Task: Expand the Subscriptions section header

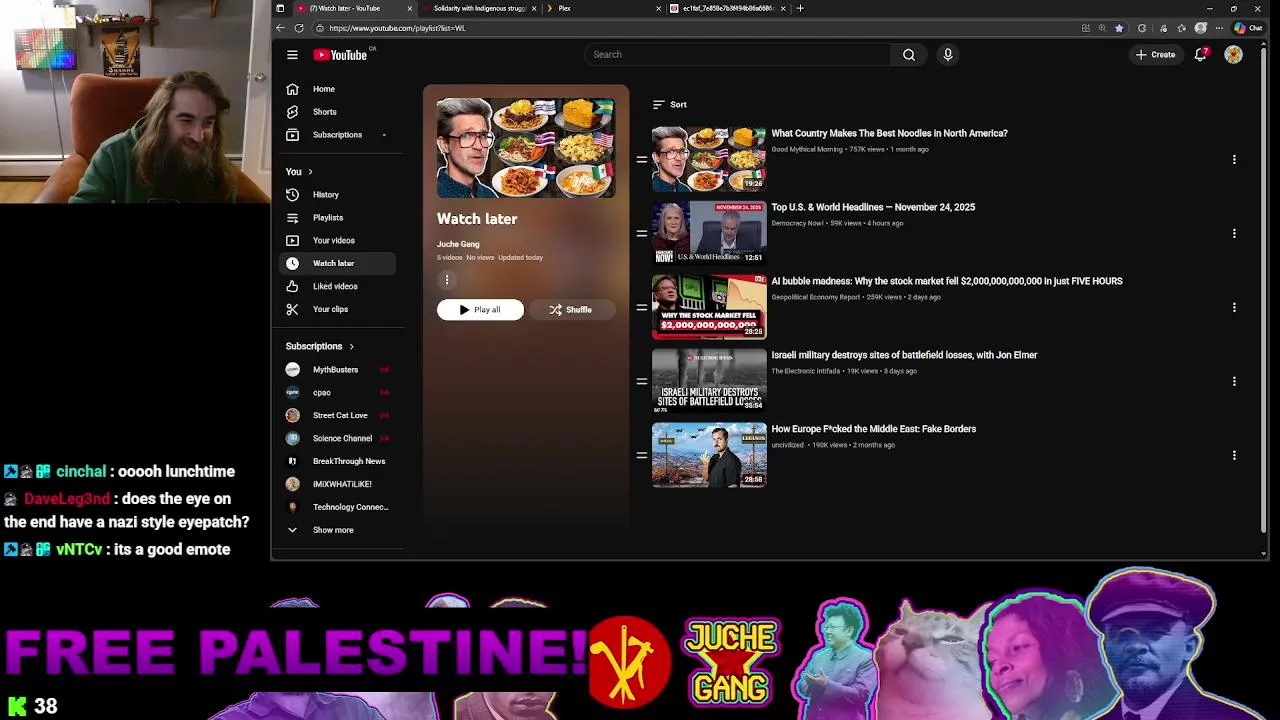Action: [x=320, y=346]
